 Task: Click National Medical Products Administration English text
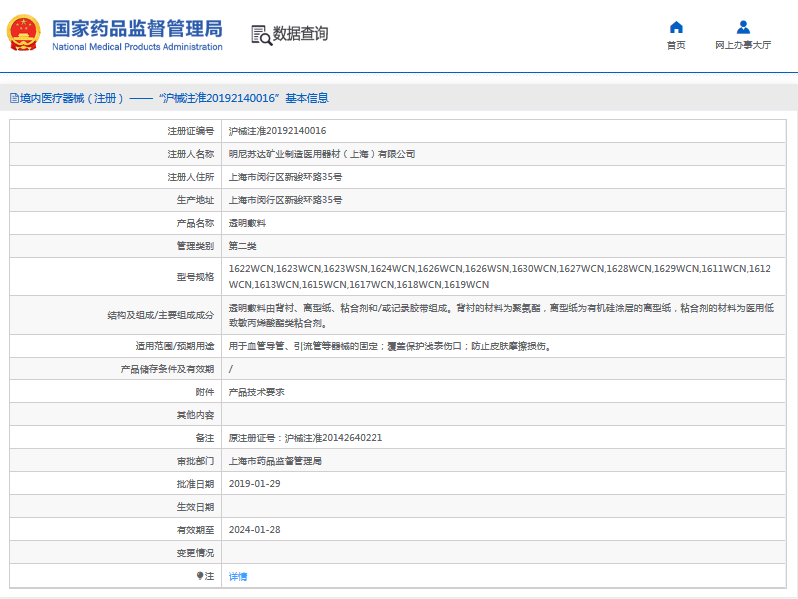coord(136,47)
